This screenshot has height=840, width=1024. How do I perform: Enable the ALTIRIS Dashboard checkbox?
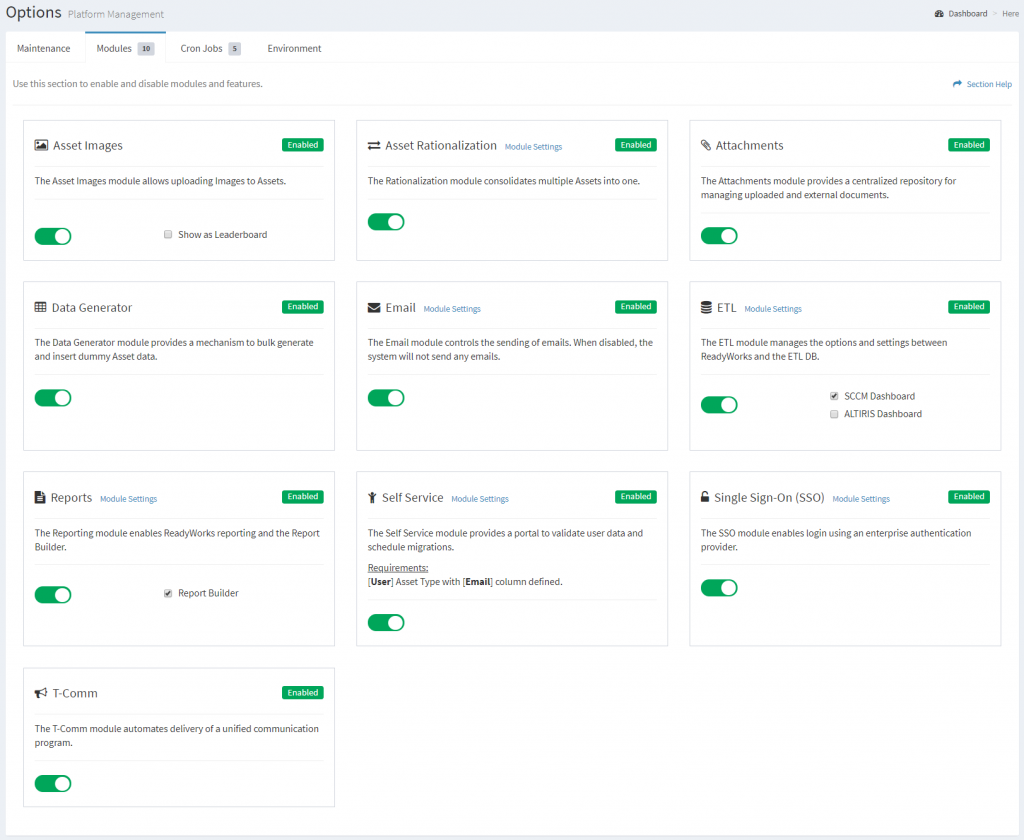pyautogui.click(x=834, y=414)
